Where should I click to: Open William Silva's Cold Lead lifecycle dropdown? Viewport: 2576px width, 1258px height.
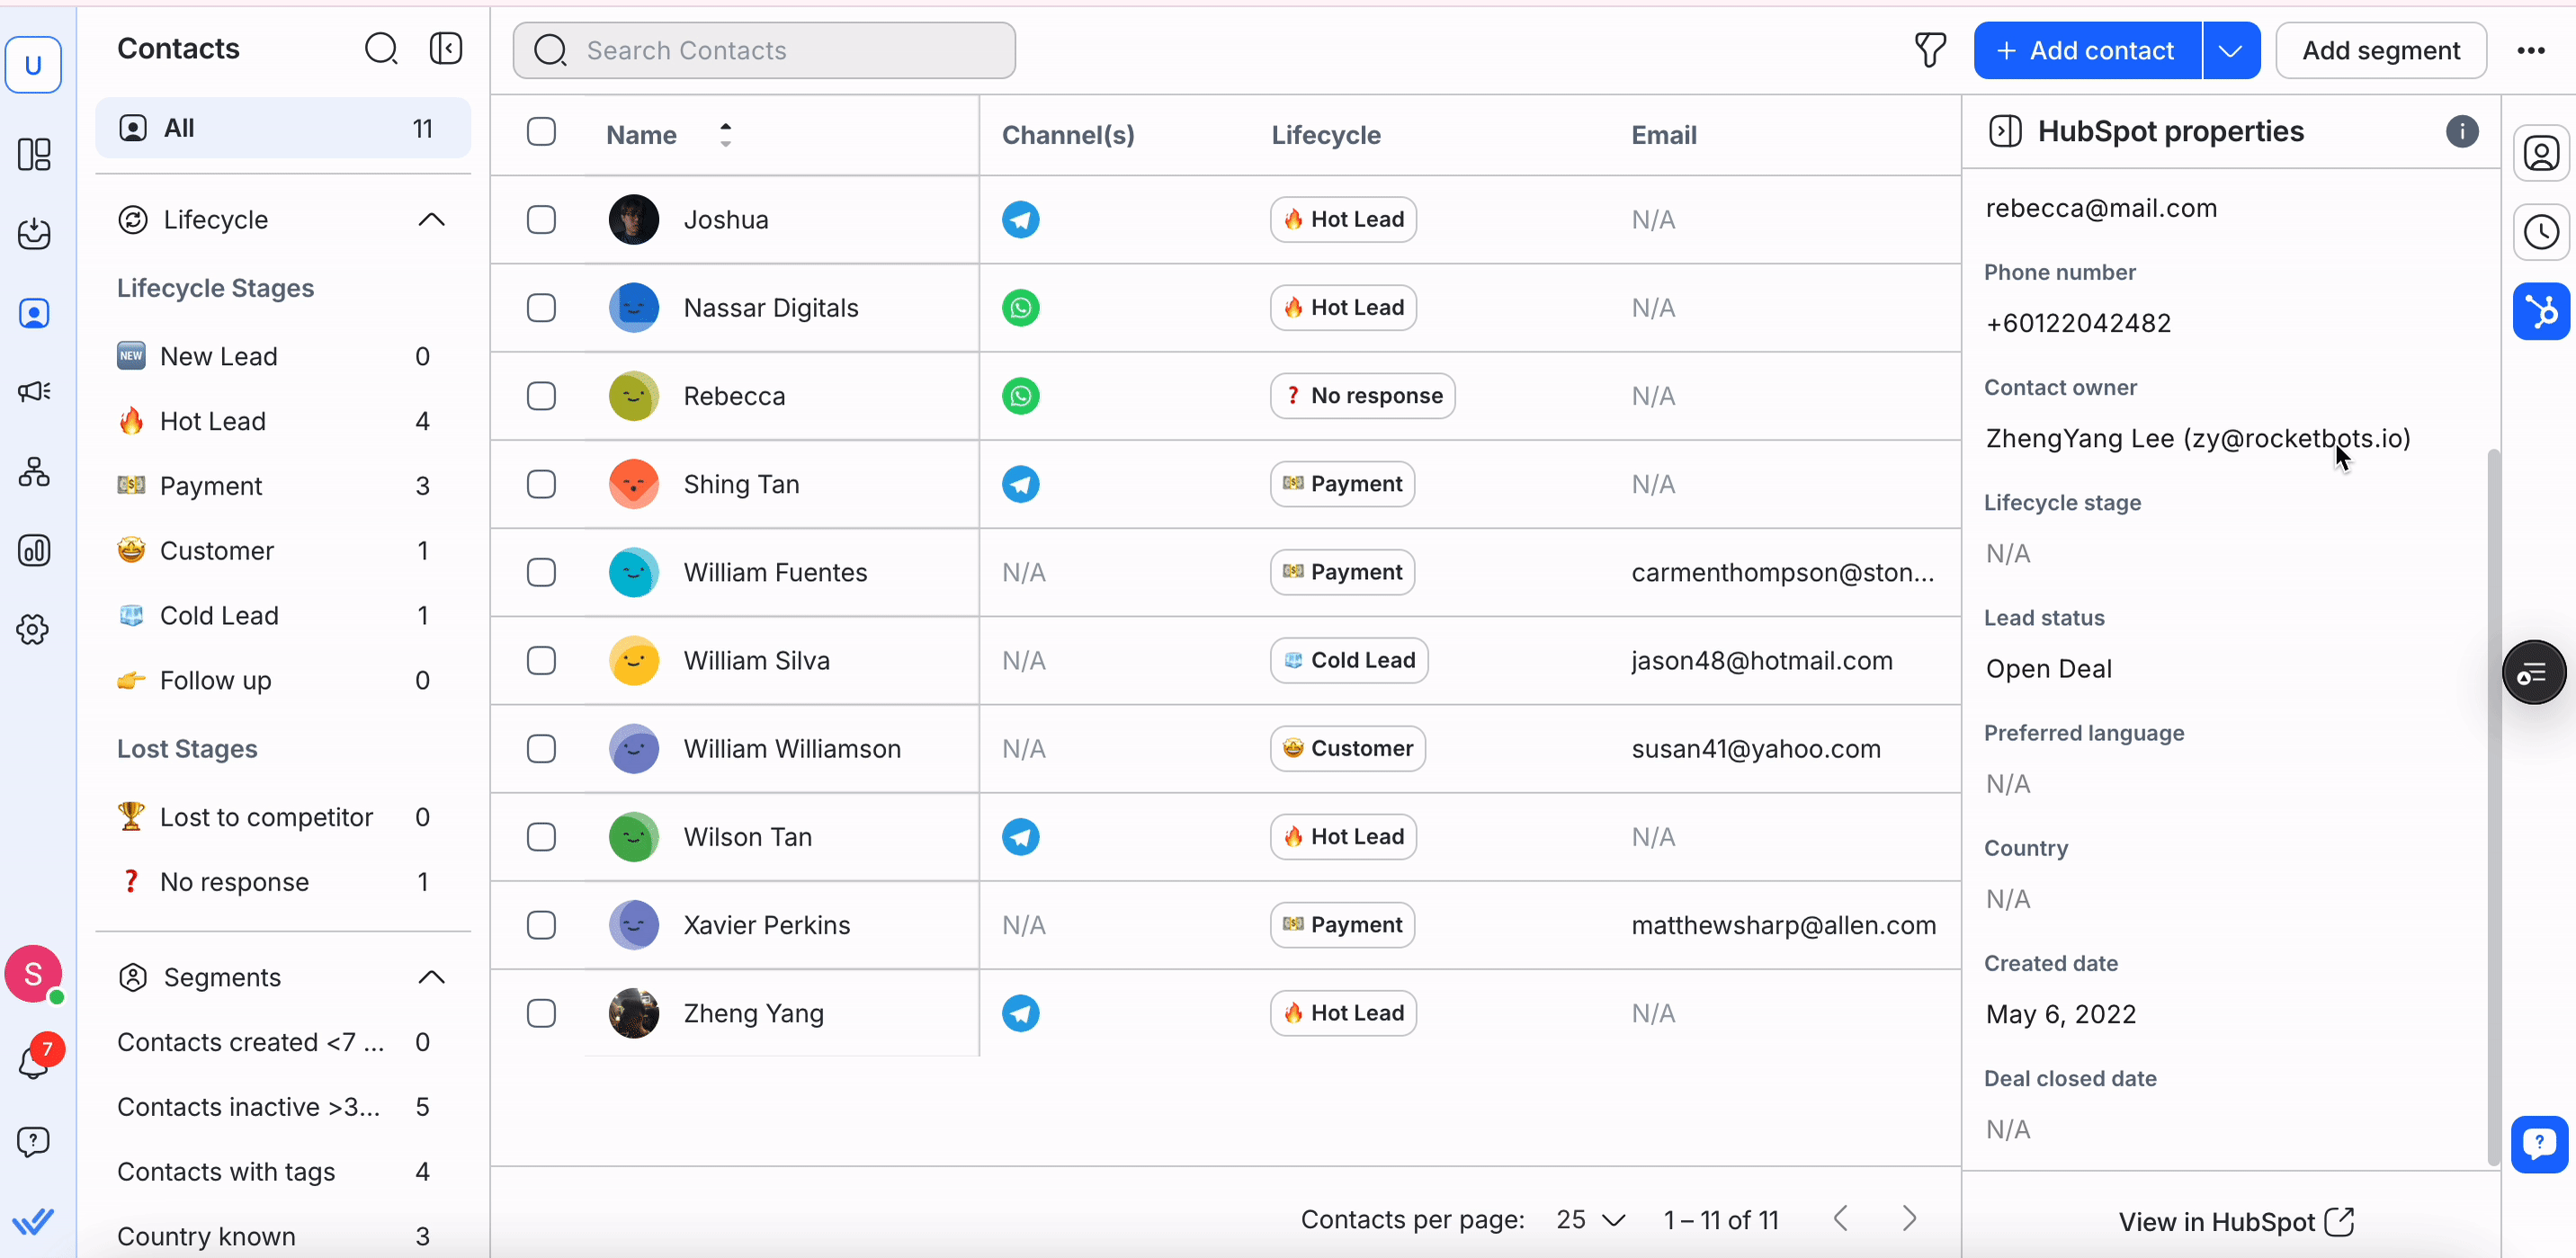pyautogui.click(x=1349, y=660)
